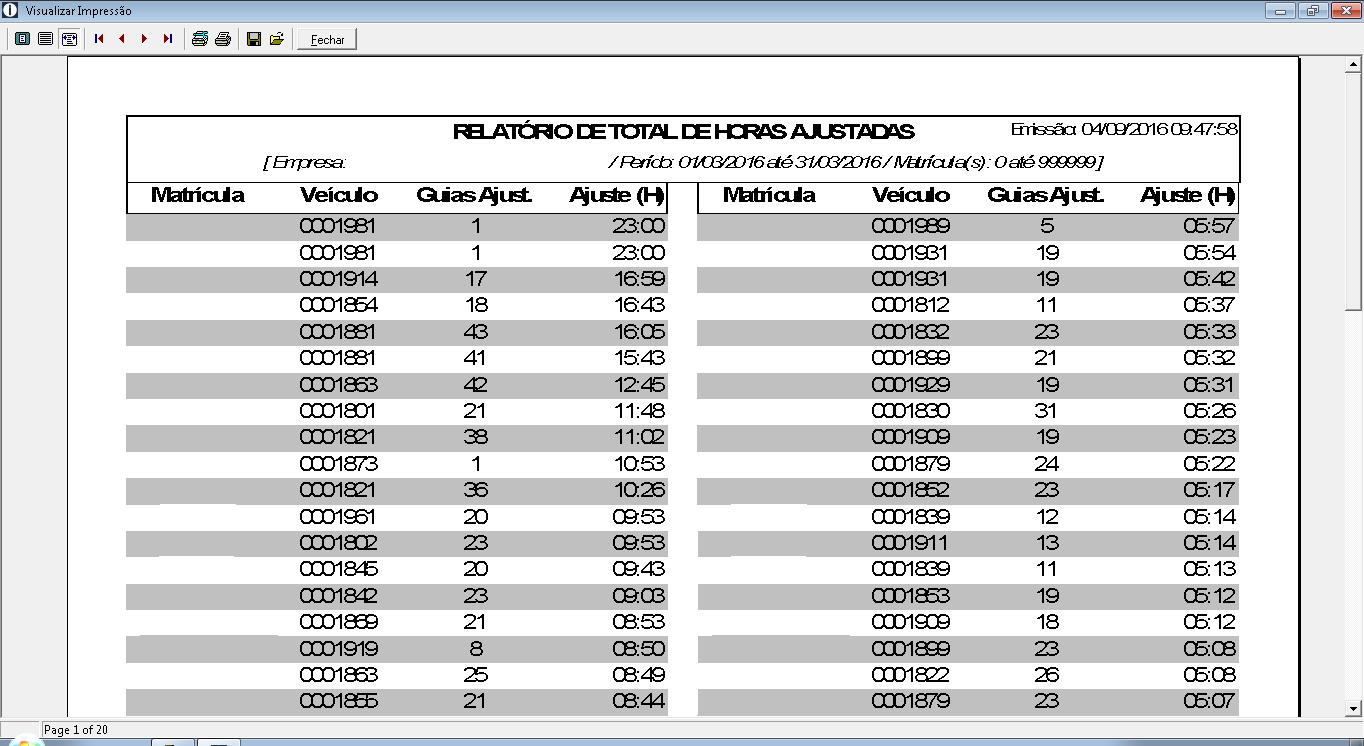The image size is (1364, 746).
Task: Go to the previous page
Action: point(122,39)
